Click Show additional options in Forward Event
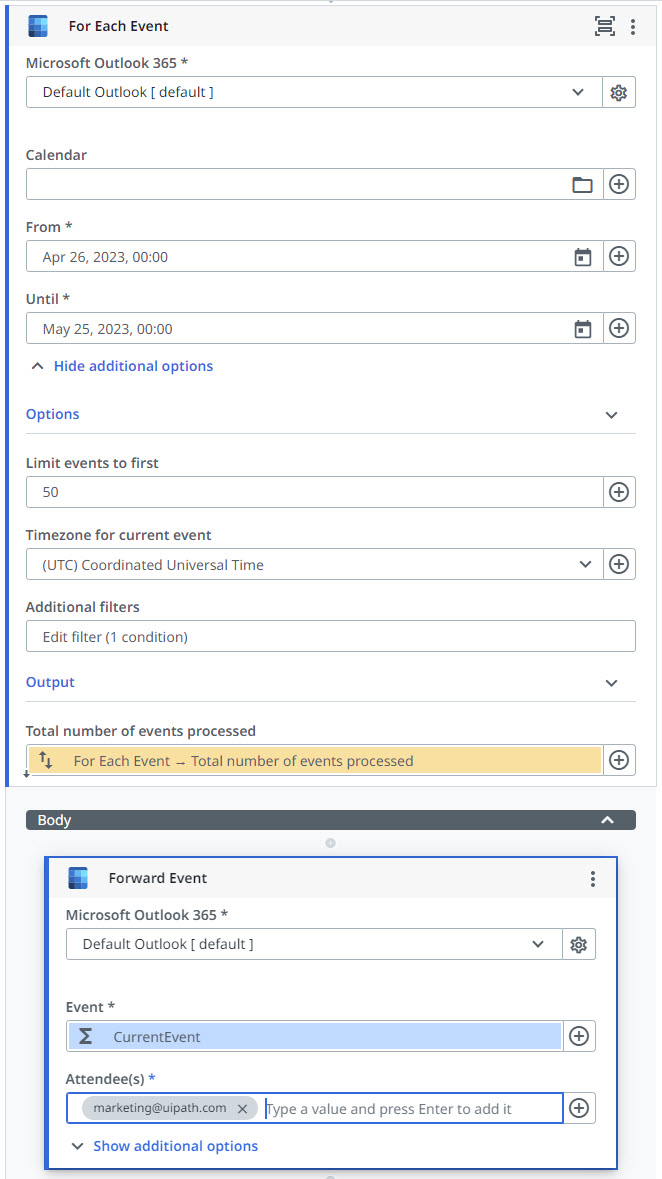 175,1146
